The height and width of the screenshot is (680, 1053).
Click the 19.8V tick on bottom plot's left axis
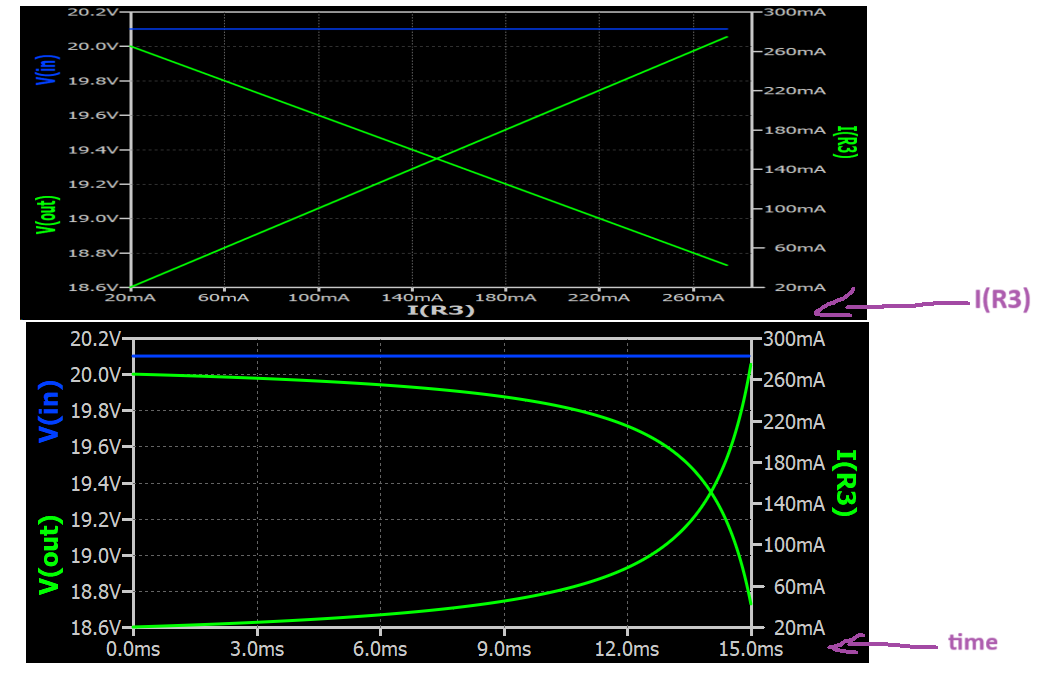pos(95,411)
